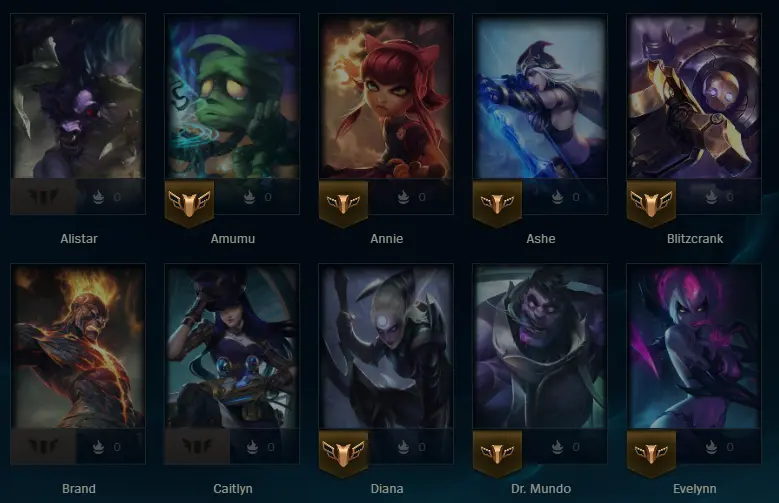Choose the Annie champion portrait

coord(386,96)
